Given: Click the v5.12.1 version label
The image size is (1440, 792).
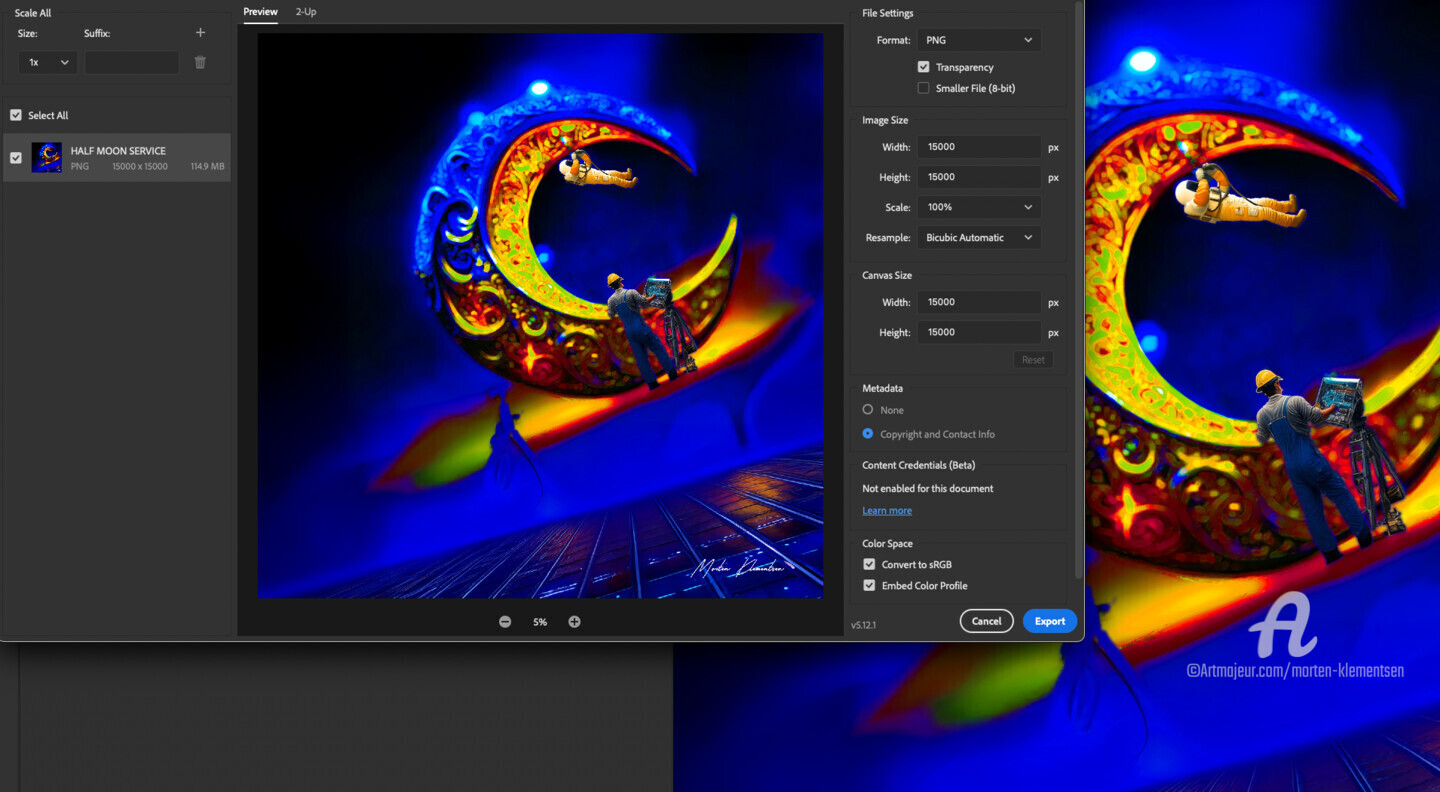Looking at the screenshot, I should 863,625.
